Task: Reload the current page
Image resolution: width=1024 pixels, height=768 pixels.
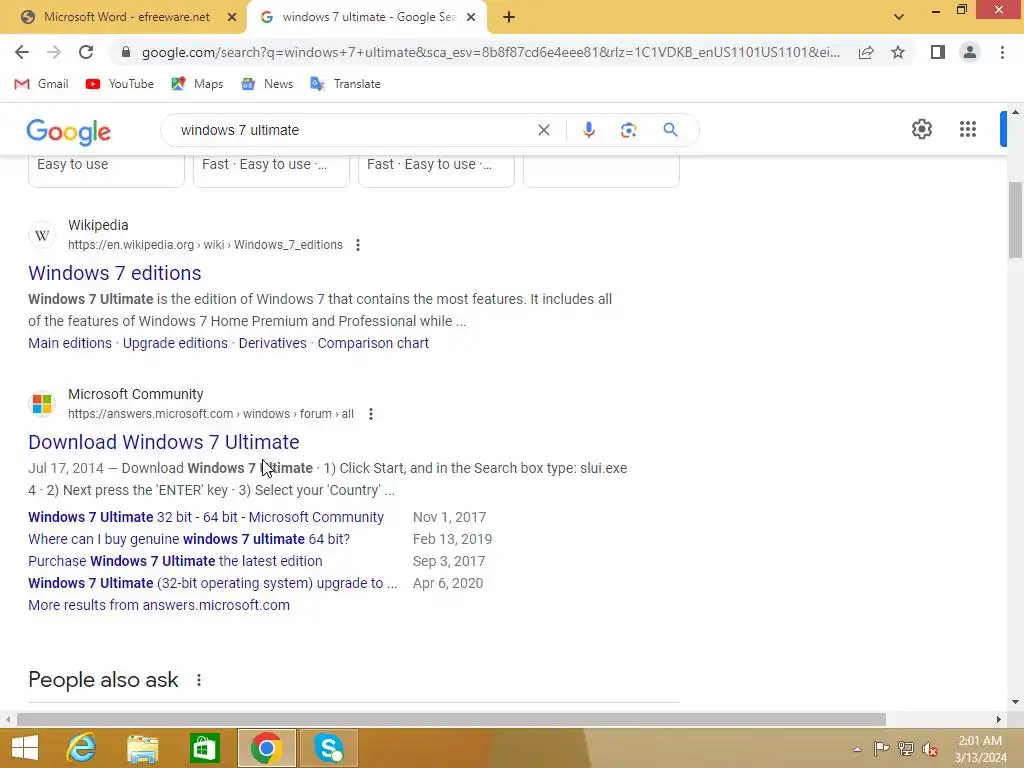Action: tap(86, 52)
